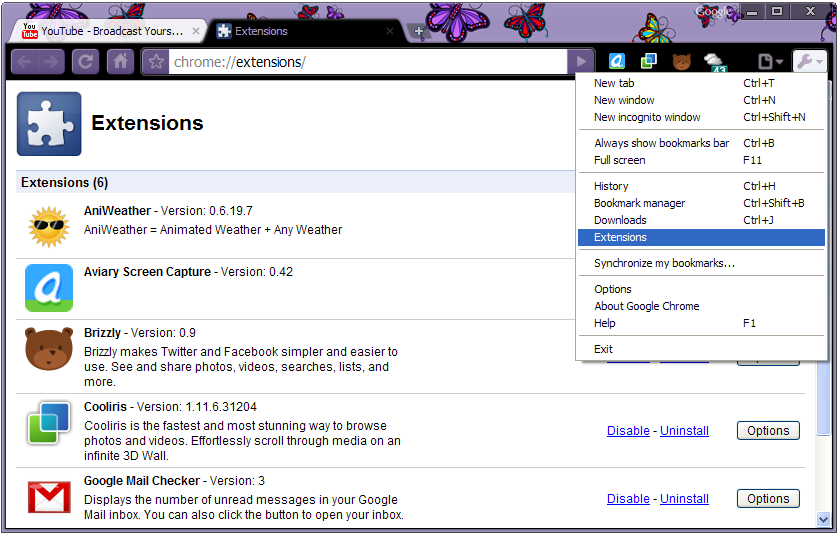Bookmark this page with the star icon
Image resolution: width=839 pixels, height=535 pixels.
tap(156, 62)
